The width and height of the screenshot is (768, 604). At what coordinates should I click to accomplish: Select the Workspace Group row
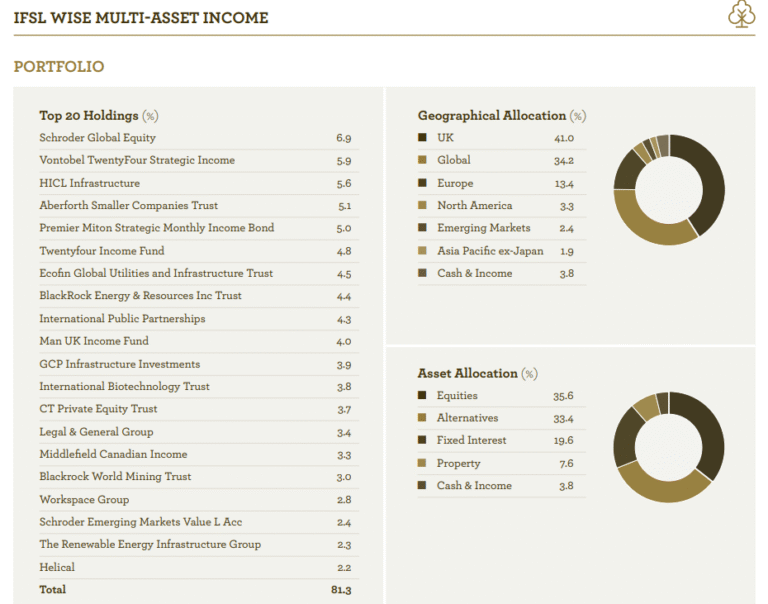coord(199,500)
